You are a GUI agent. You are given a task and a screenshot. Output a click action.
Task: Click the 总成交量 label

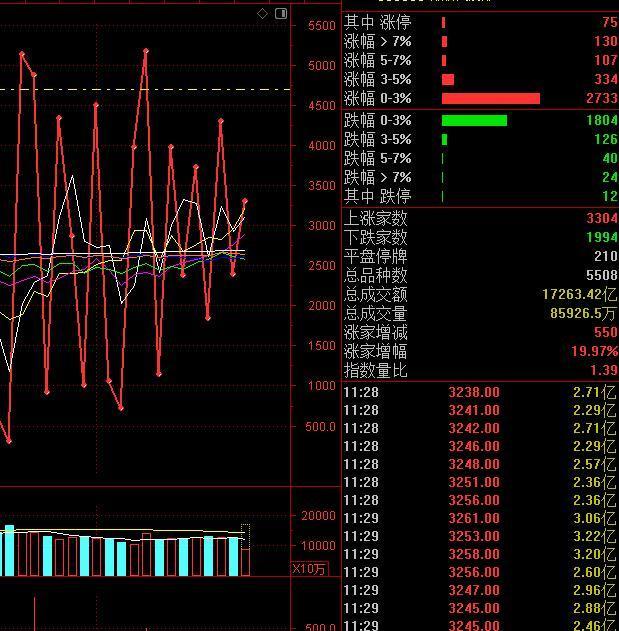click(x=376, y=313)
